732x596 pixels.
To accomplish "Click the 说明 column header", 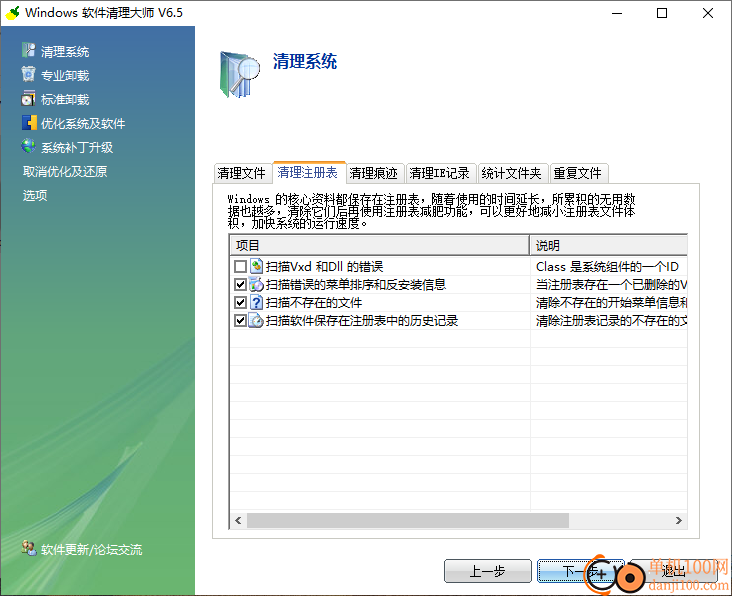I will click(608, 245).
